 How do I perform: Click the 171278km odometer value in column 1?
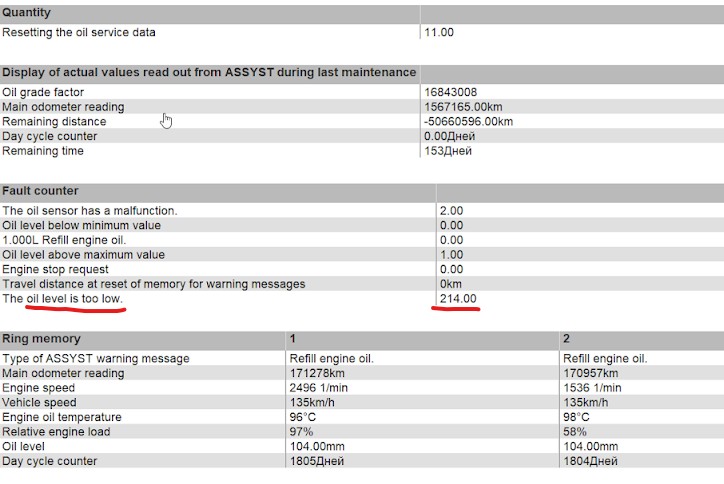[x=315, y=373]
